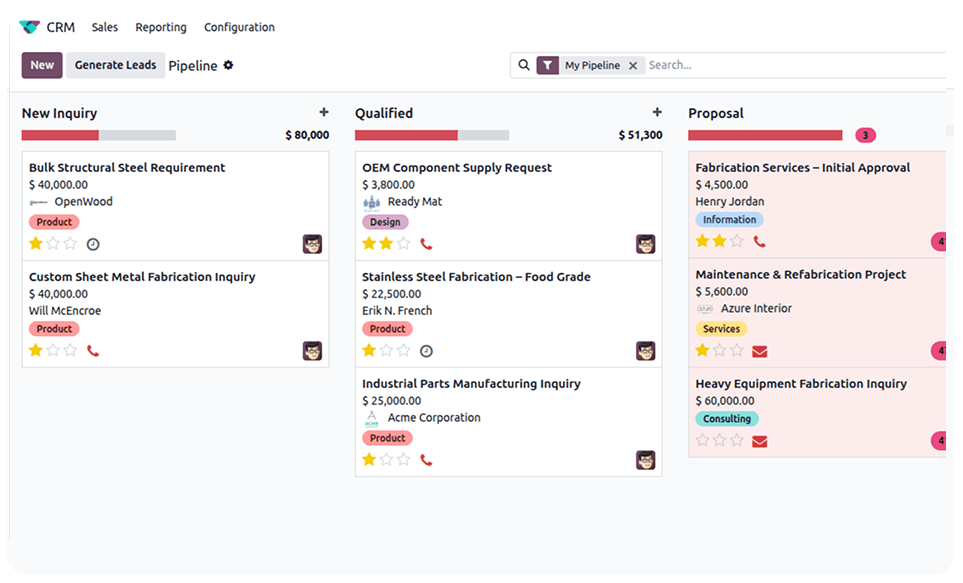Click salesperson avatar on Stainless Steel card

tap(645, 351)
